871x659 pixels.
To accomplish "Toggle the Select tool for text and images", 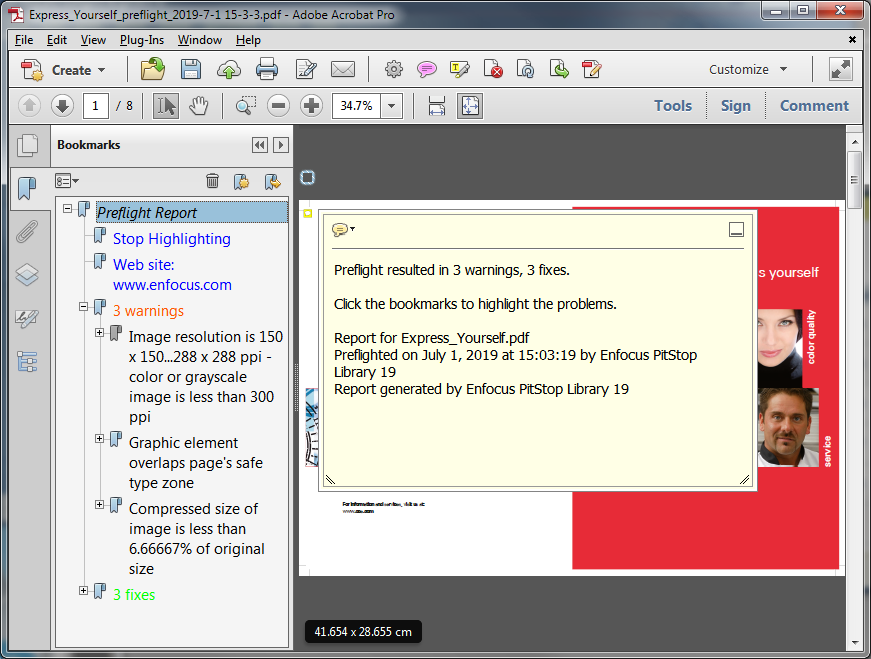I will [166, 106].
